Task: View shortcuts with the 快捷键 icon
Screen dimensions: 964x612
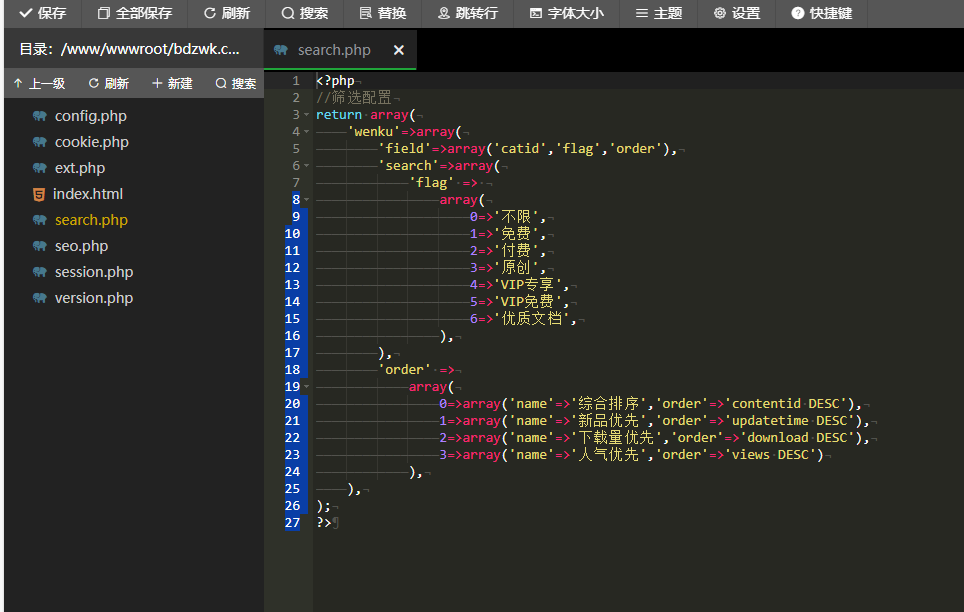Action: coord(820,14)
